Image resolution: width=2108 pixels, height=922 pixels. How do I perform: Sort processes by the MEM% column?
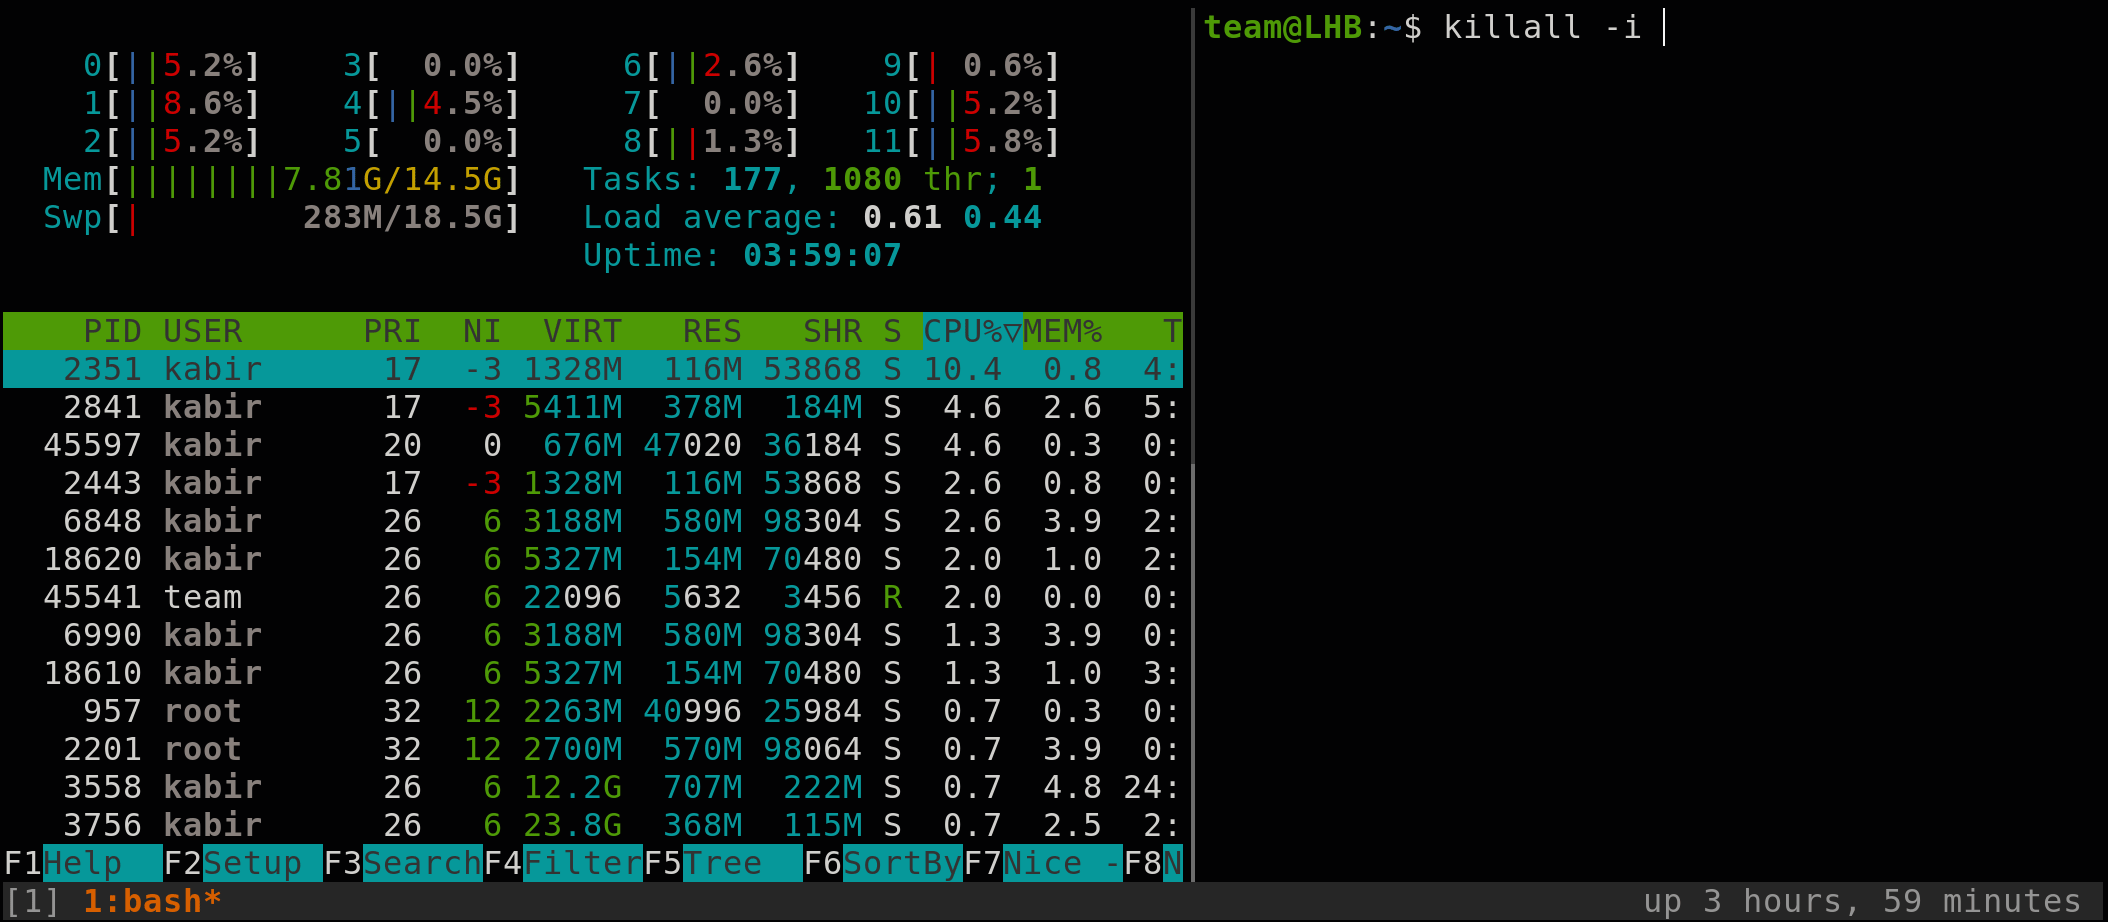(x=1062, y=331)
